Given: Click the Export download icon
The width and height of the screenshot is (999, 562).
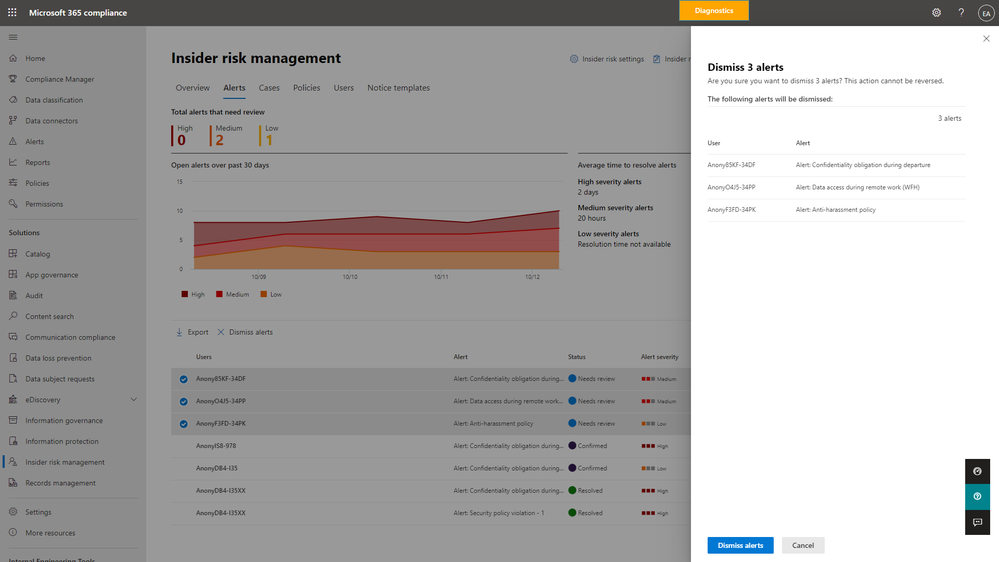Looking at the screenshot, I should (179, 332).
